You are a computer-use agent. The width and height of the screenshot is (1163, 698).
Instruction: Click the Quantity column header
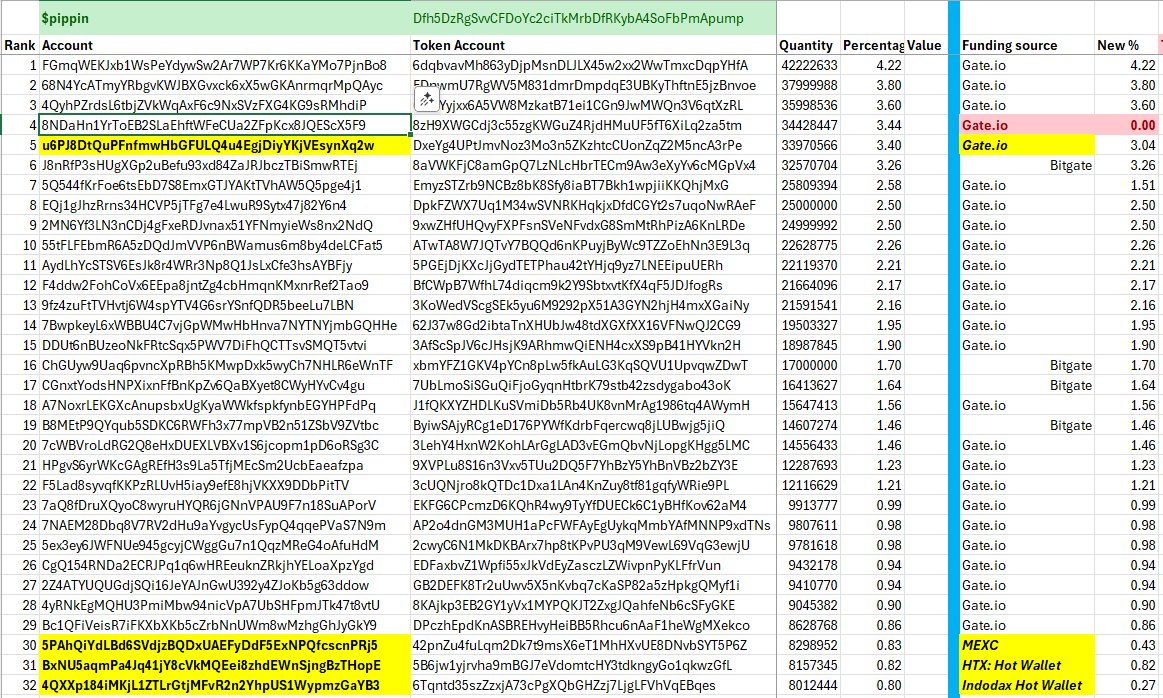point(808,45)
